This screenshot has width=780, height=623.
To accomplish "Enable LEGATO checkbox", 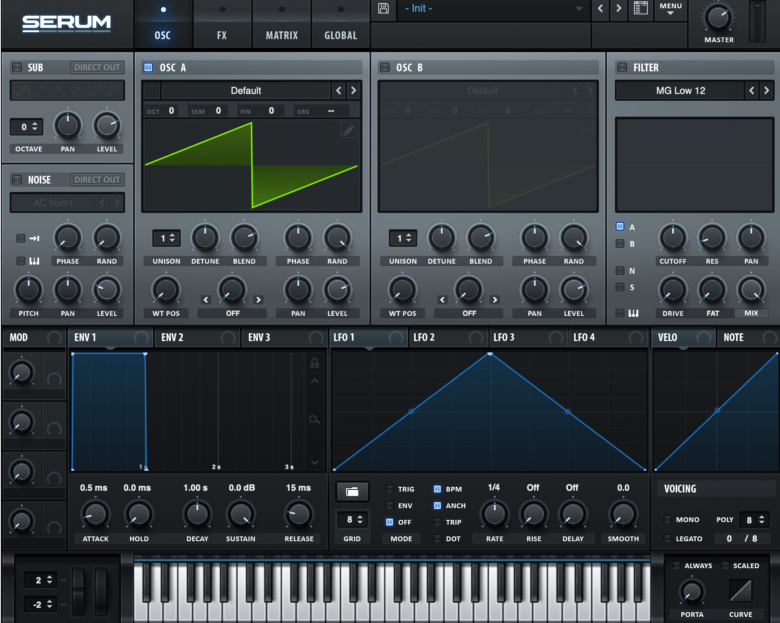I will (x=667, y=538).
